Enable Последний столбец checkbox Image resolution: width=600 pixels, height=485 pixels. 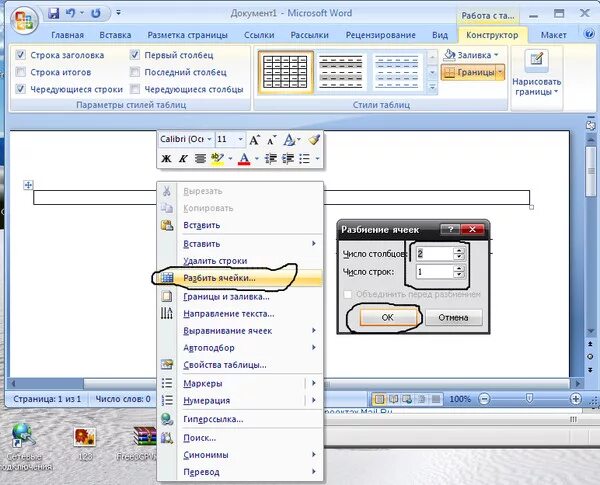click(x=135, y=72)
